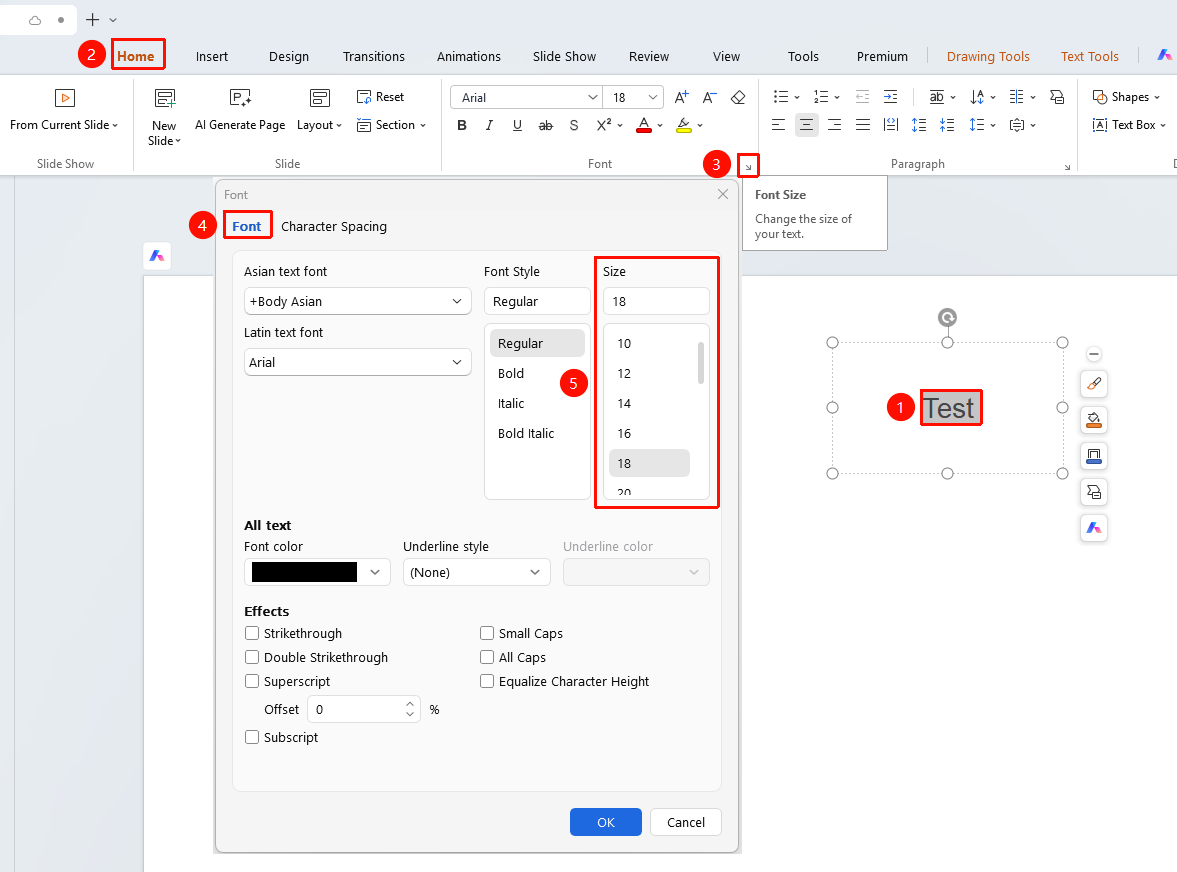Enable the Small Caps checkbox
1177x872 pixels.
click(487, 633)
